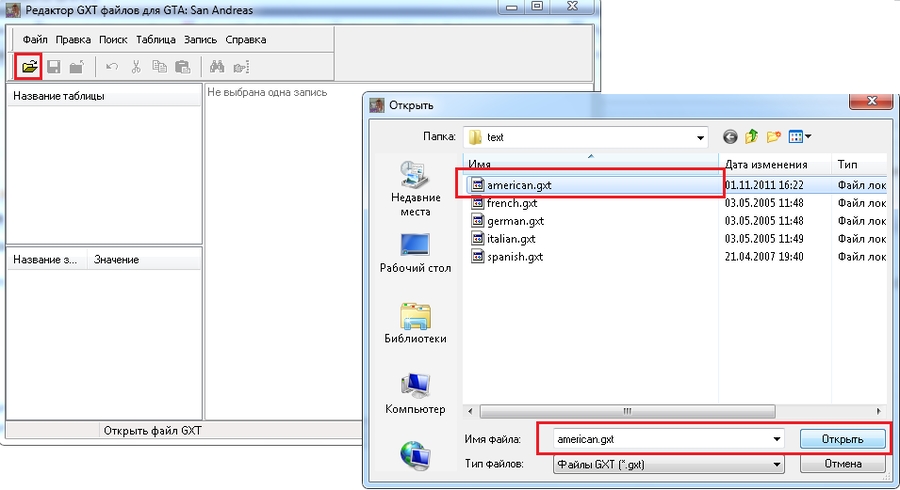Viewport: 900px width, 490px height.
Task: Click the scissors cut icon
Action: 135,67
